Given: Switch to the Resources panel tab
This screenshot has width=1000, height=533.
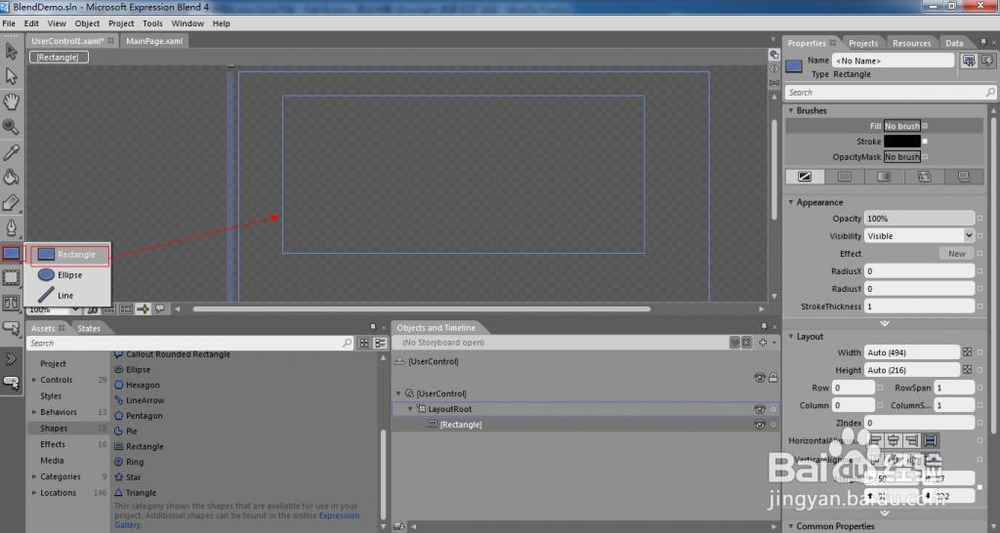Looking at the screenshot, I should click(911, 43).
